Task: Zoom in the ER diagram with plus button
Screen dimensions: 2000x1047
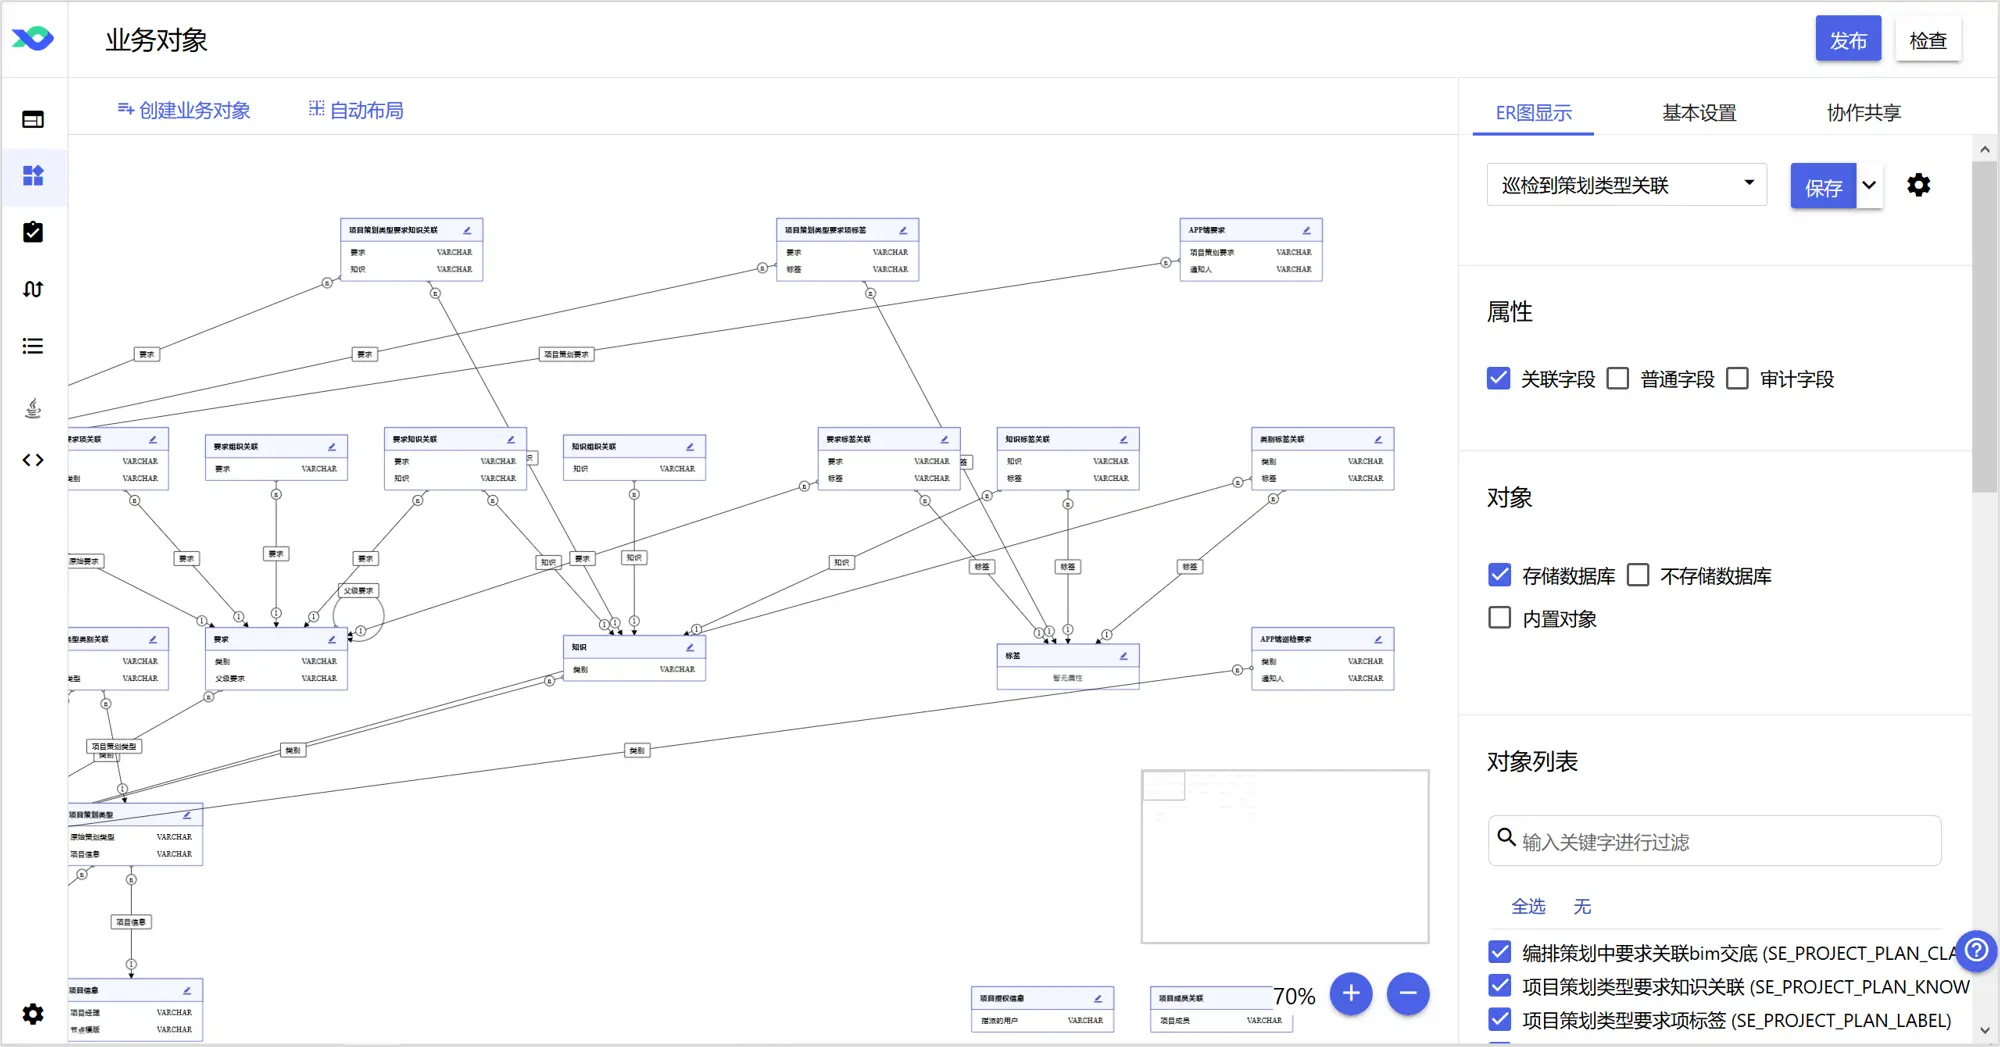Action: pos(1351,994)
